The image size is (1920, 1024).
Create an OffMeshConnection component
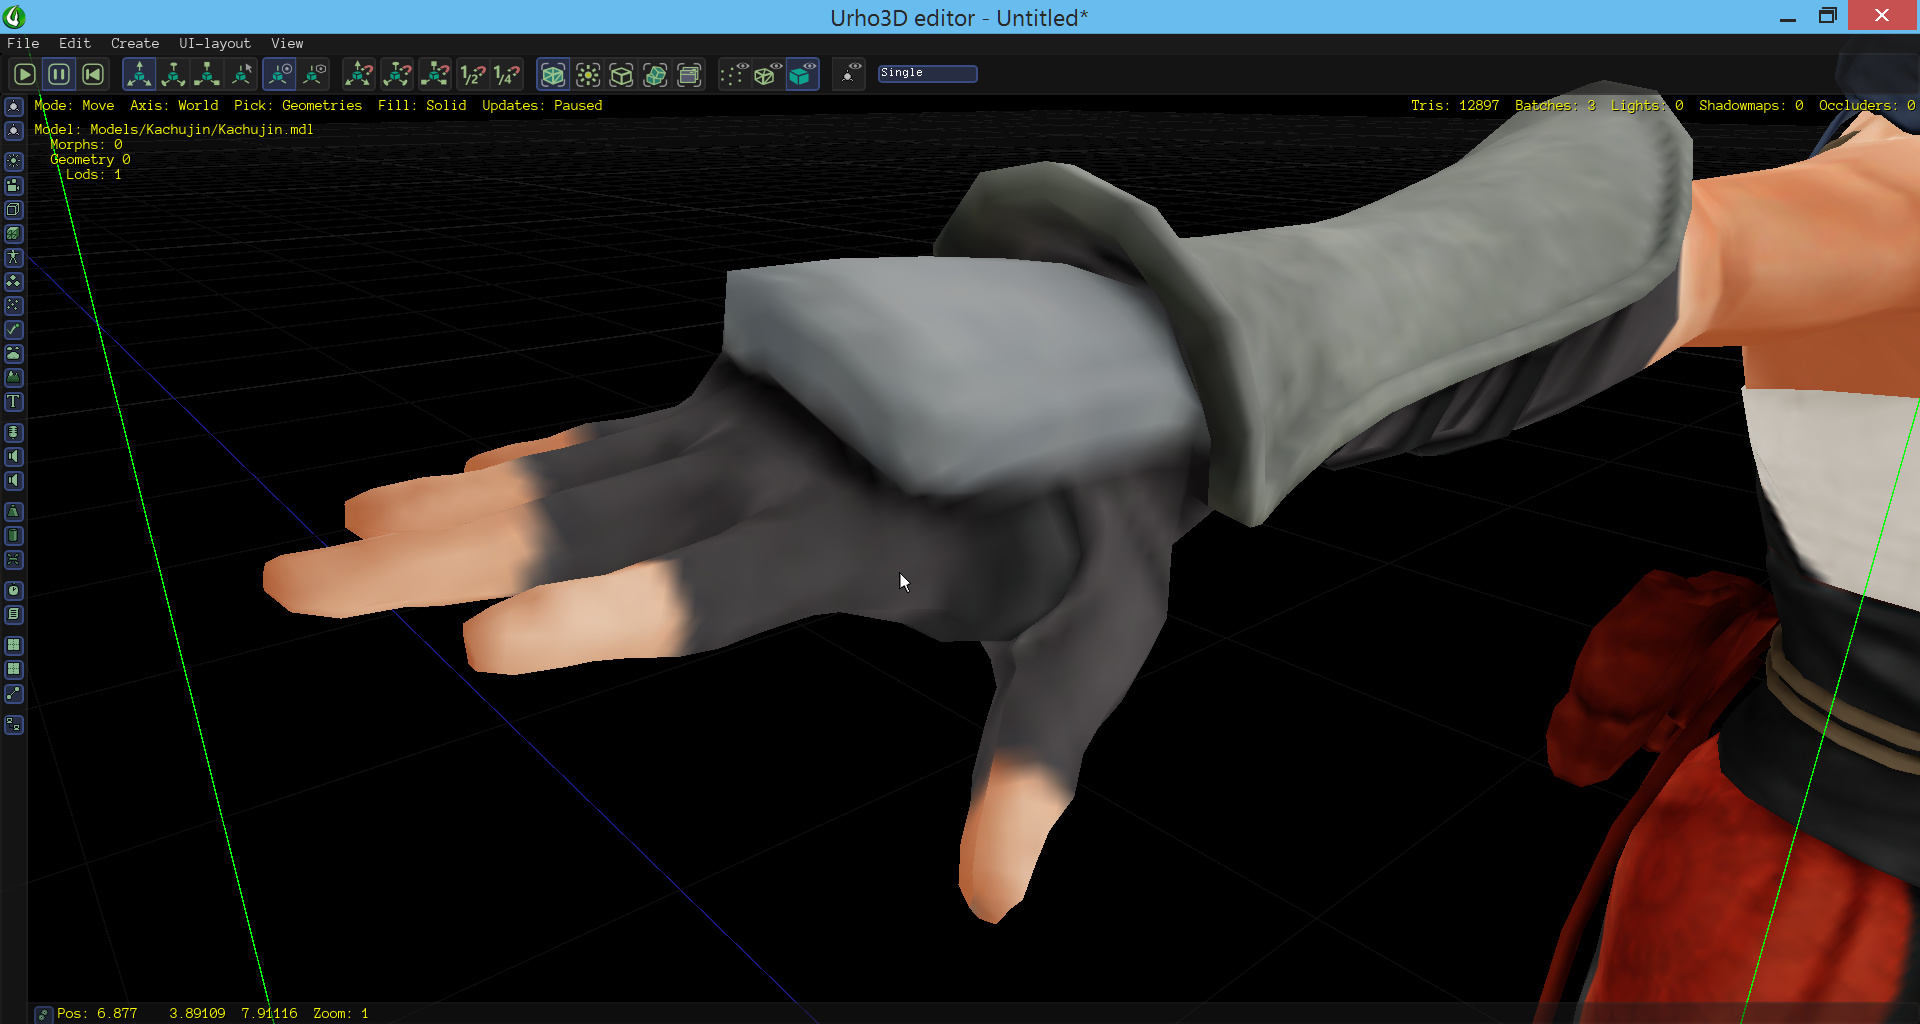[x=14, y=693]
